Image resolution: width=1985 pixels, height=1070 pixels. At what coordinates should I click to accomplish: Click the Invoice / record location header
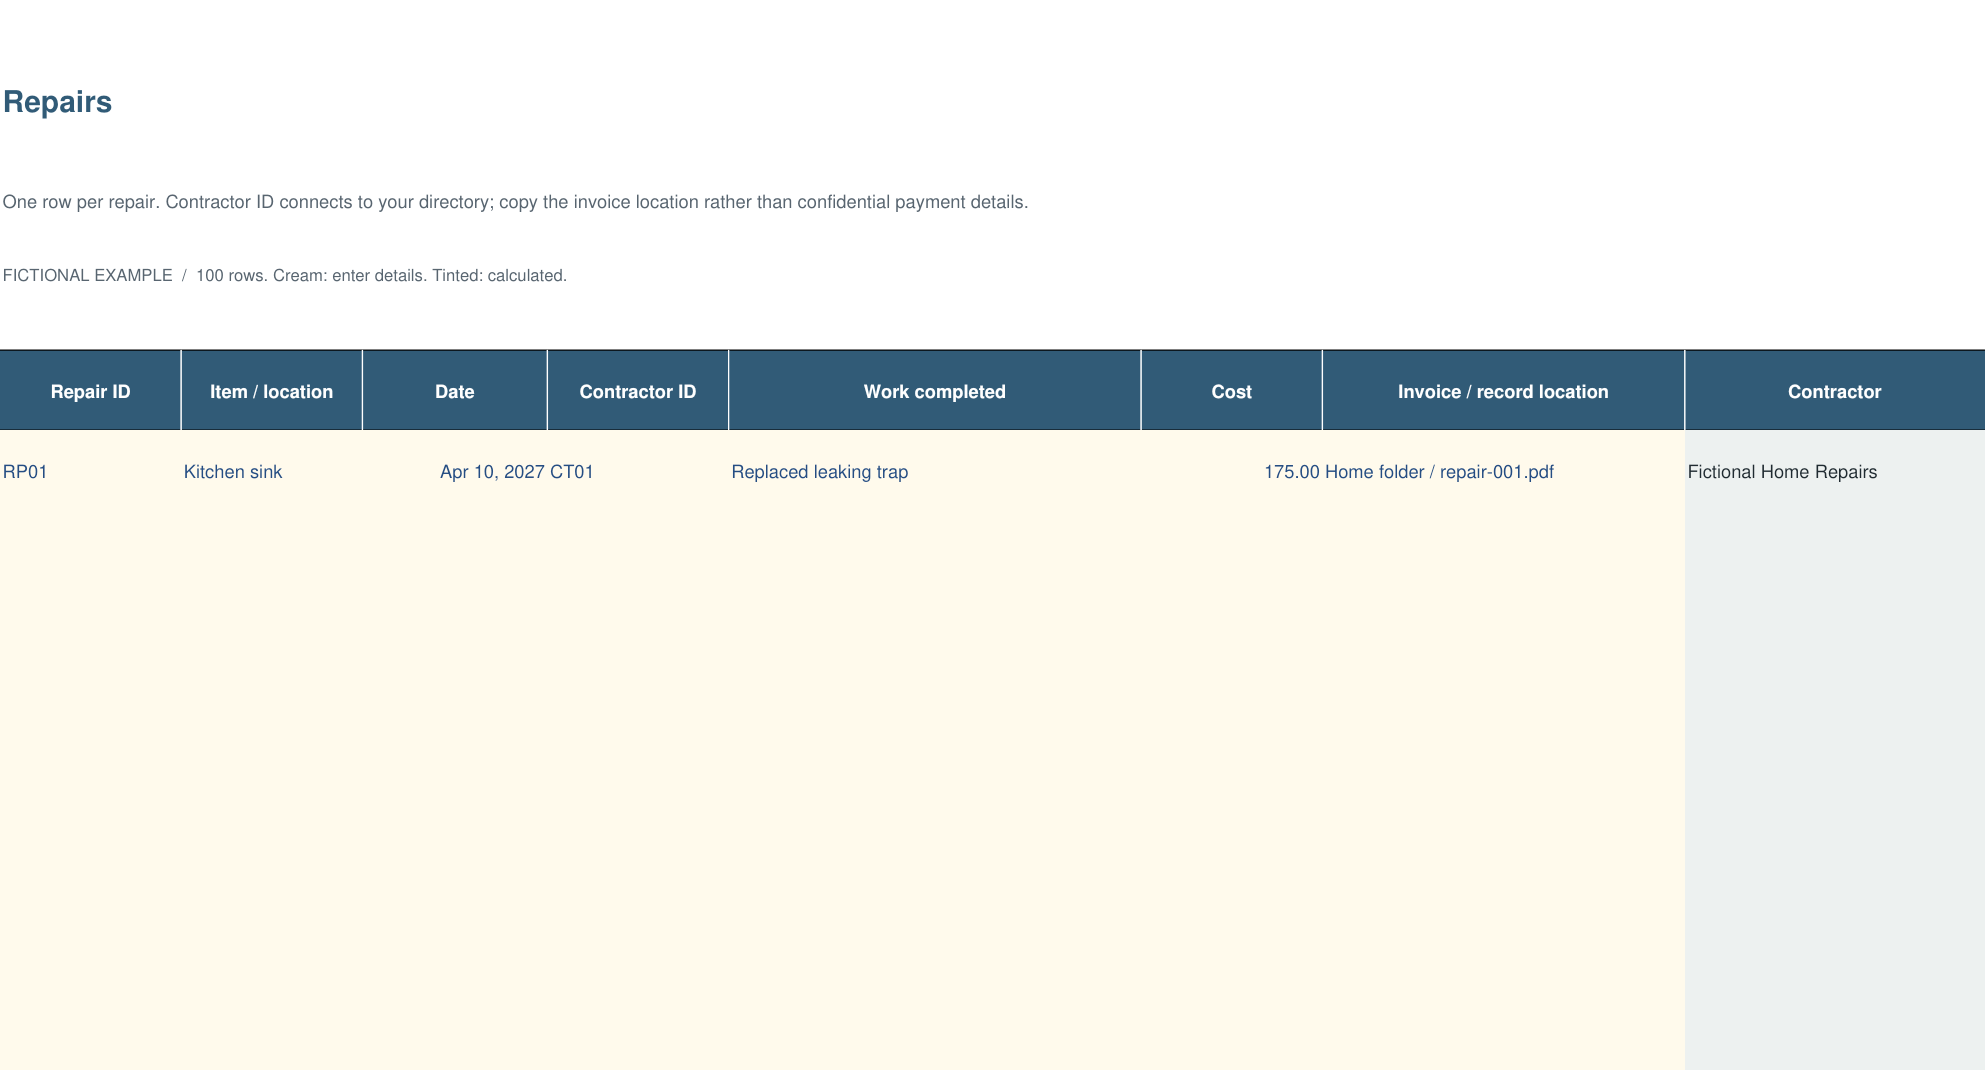1503,391
